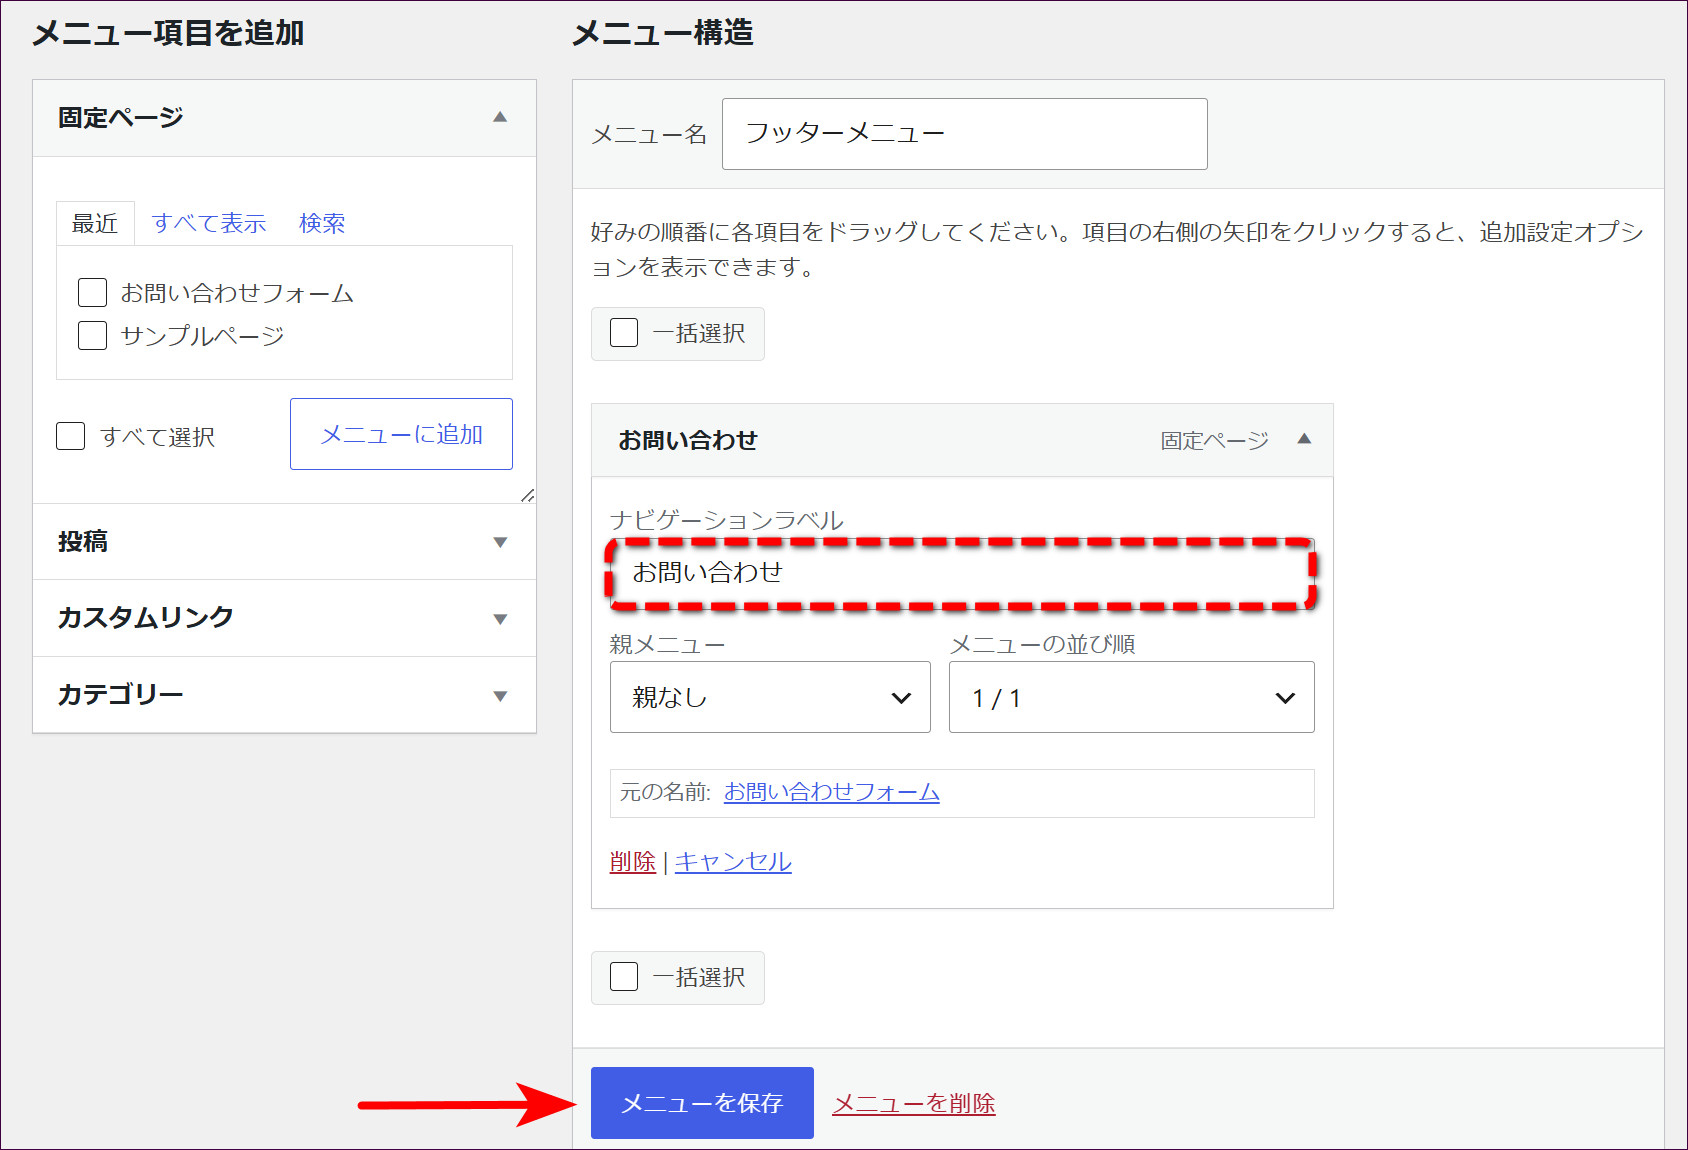Toggle すべて選択 checkbox

[x=70, y=436]
